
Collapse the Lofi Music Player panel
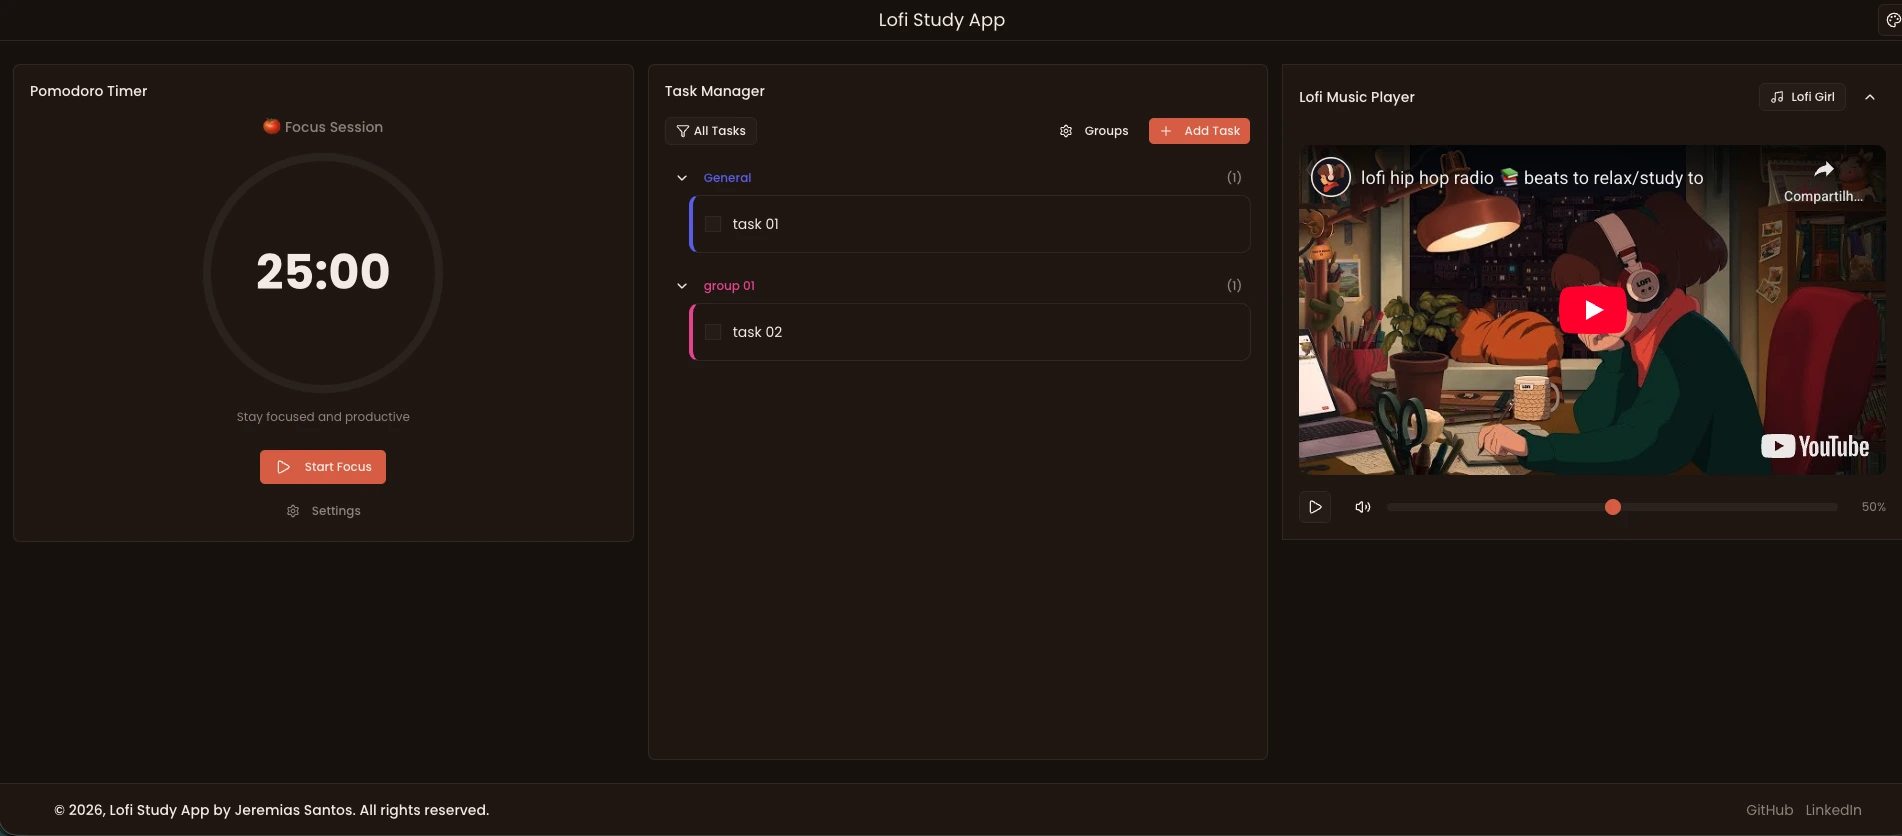pyautogui.click(x=1870, y=97)
